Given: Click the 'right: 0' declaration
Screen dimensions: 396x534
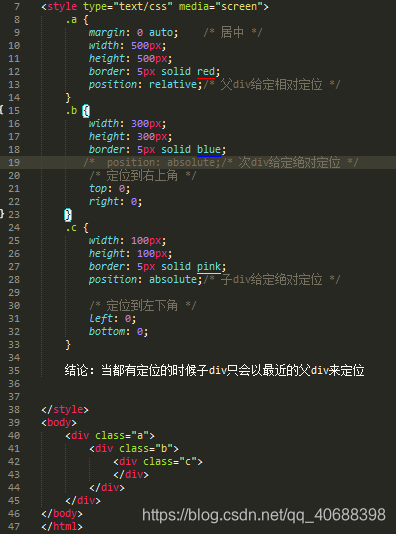Looking at the screenshot, I should tap(115, 202).
